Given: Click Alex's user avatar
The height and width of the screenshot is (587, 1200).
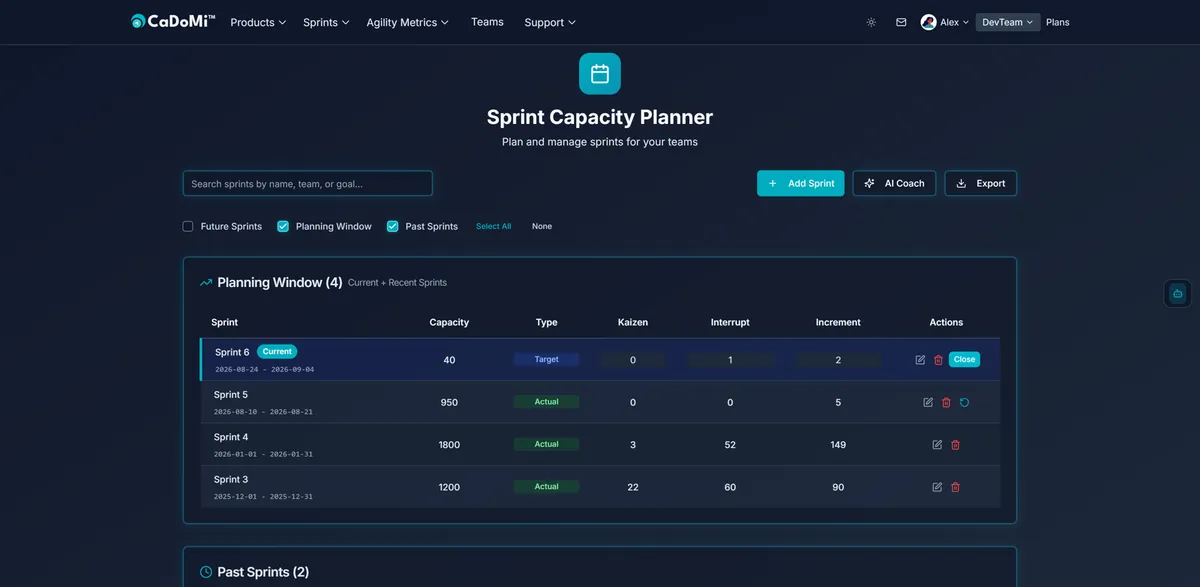Looking at the screenshot, I should pyautogui.click(x=929, y=22).
